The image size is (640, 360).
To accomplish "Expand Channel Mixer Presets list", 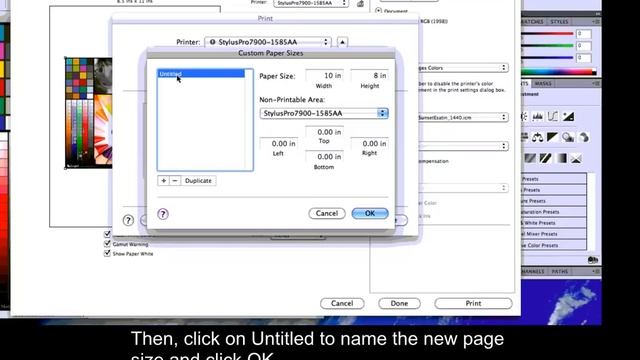I will (x=553, y=234).
